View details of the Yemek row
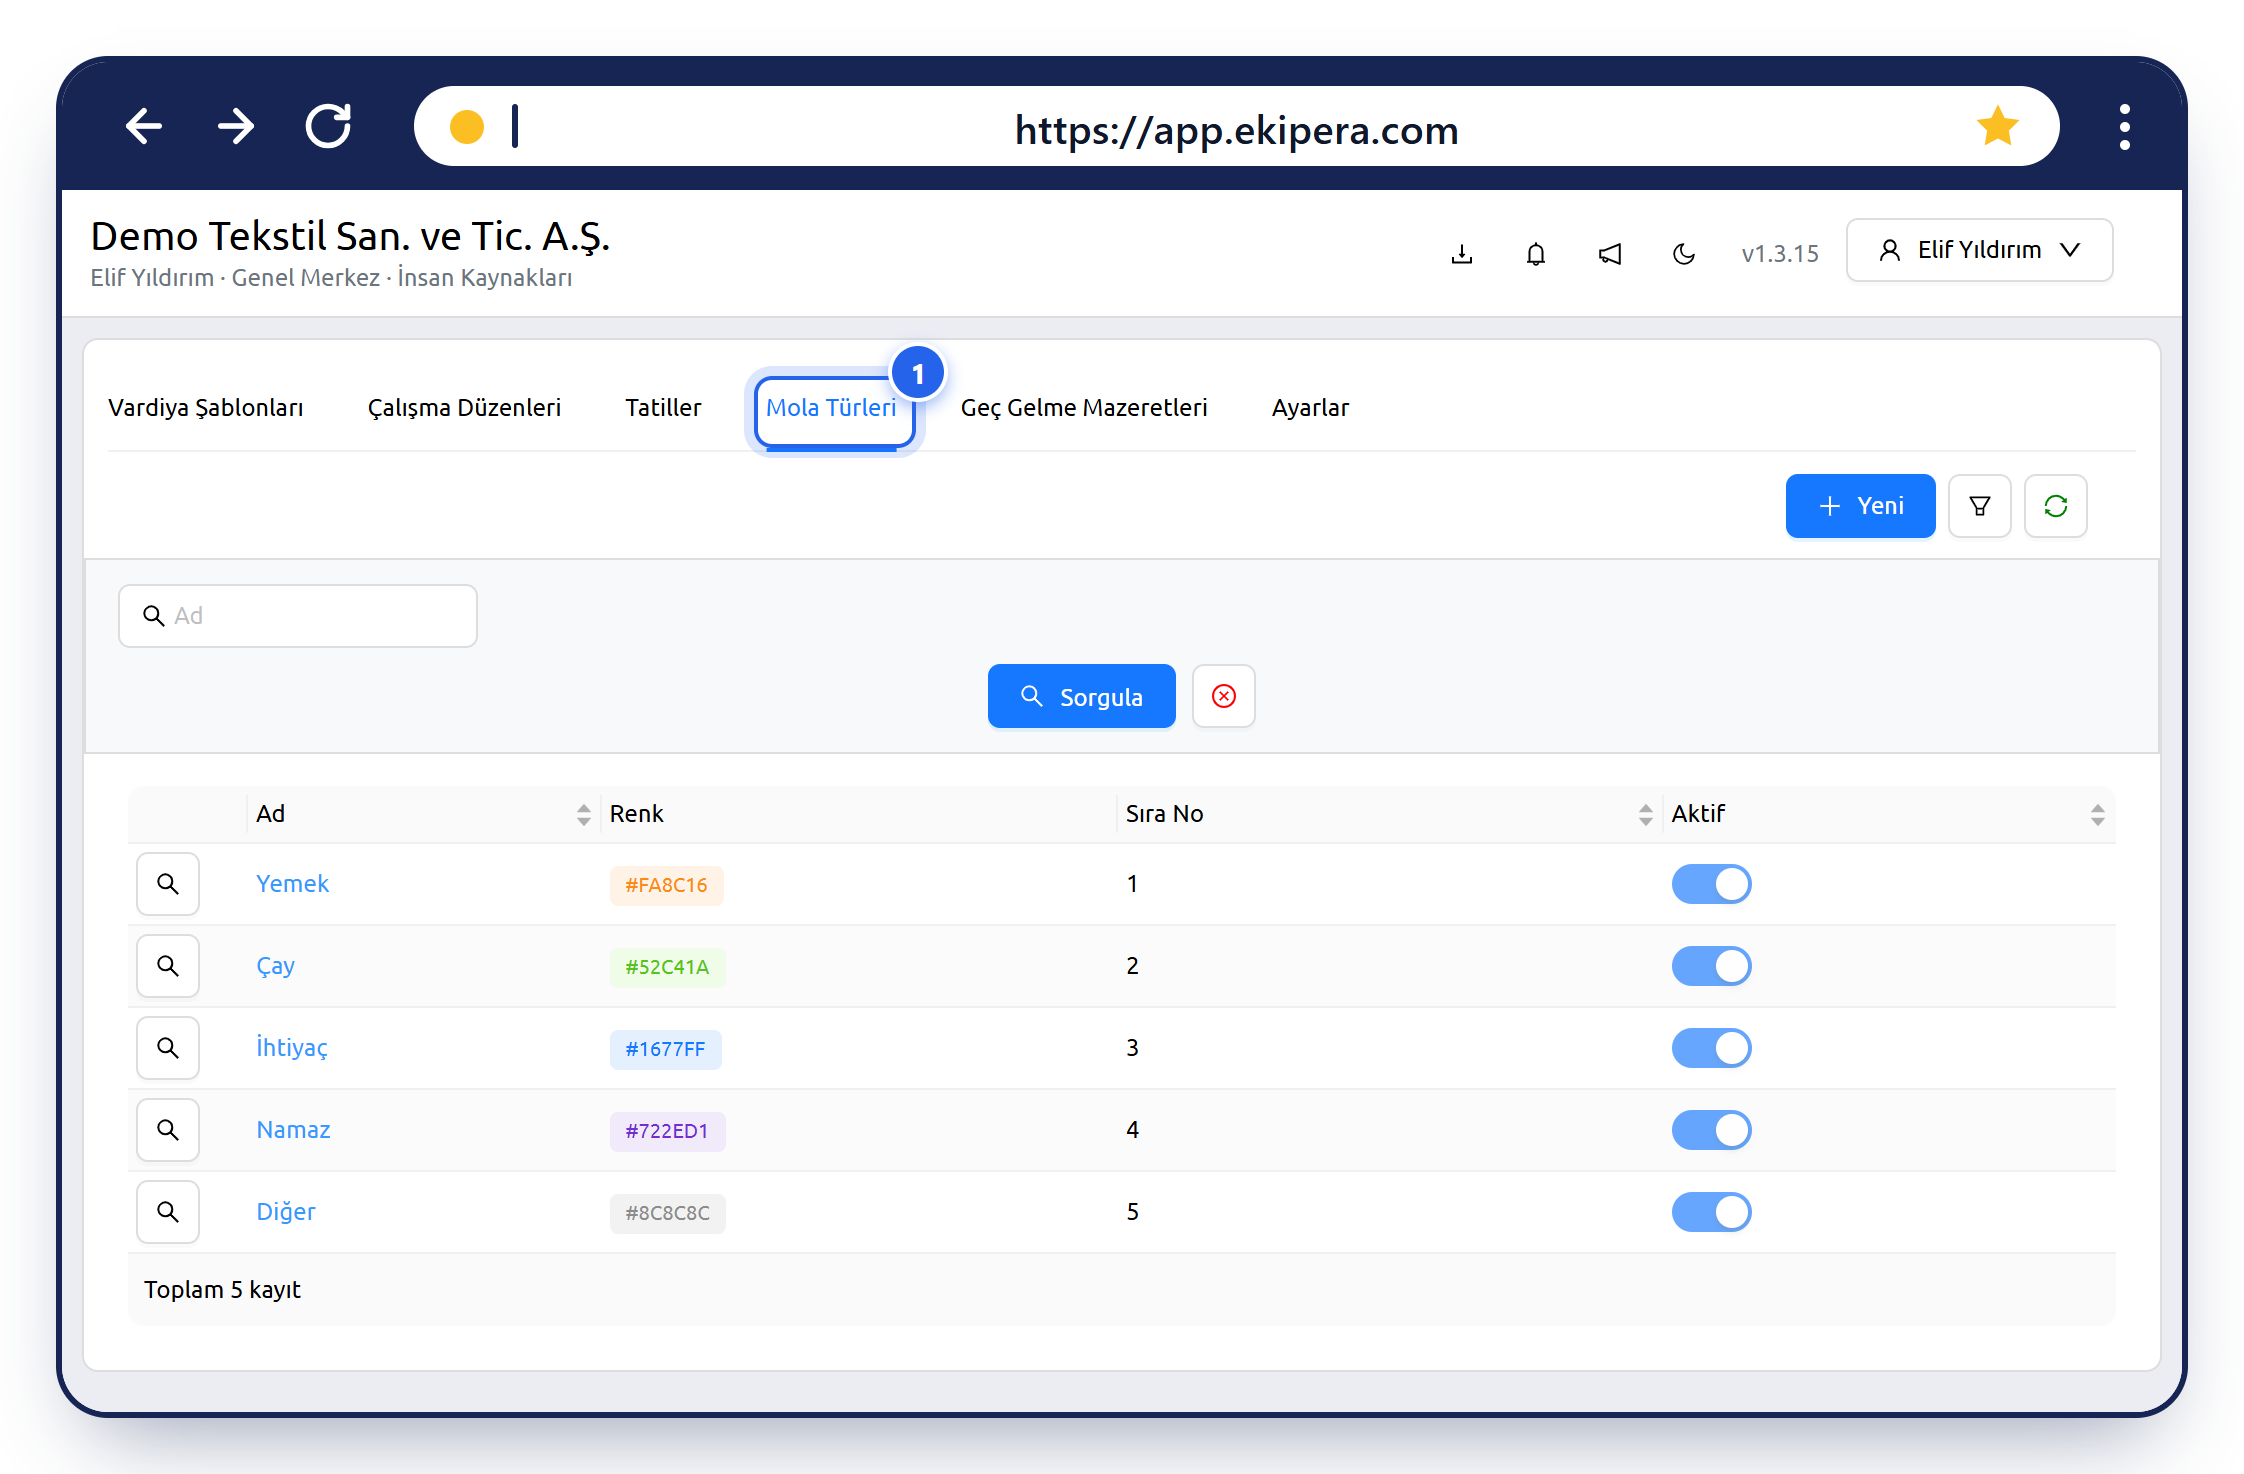The width and height of the screenshot is (2244, 1474). [x=168, y=884]
